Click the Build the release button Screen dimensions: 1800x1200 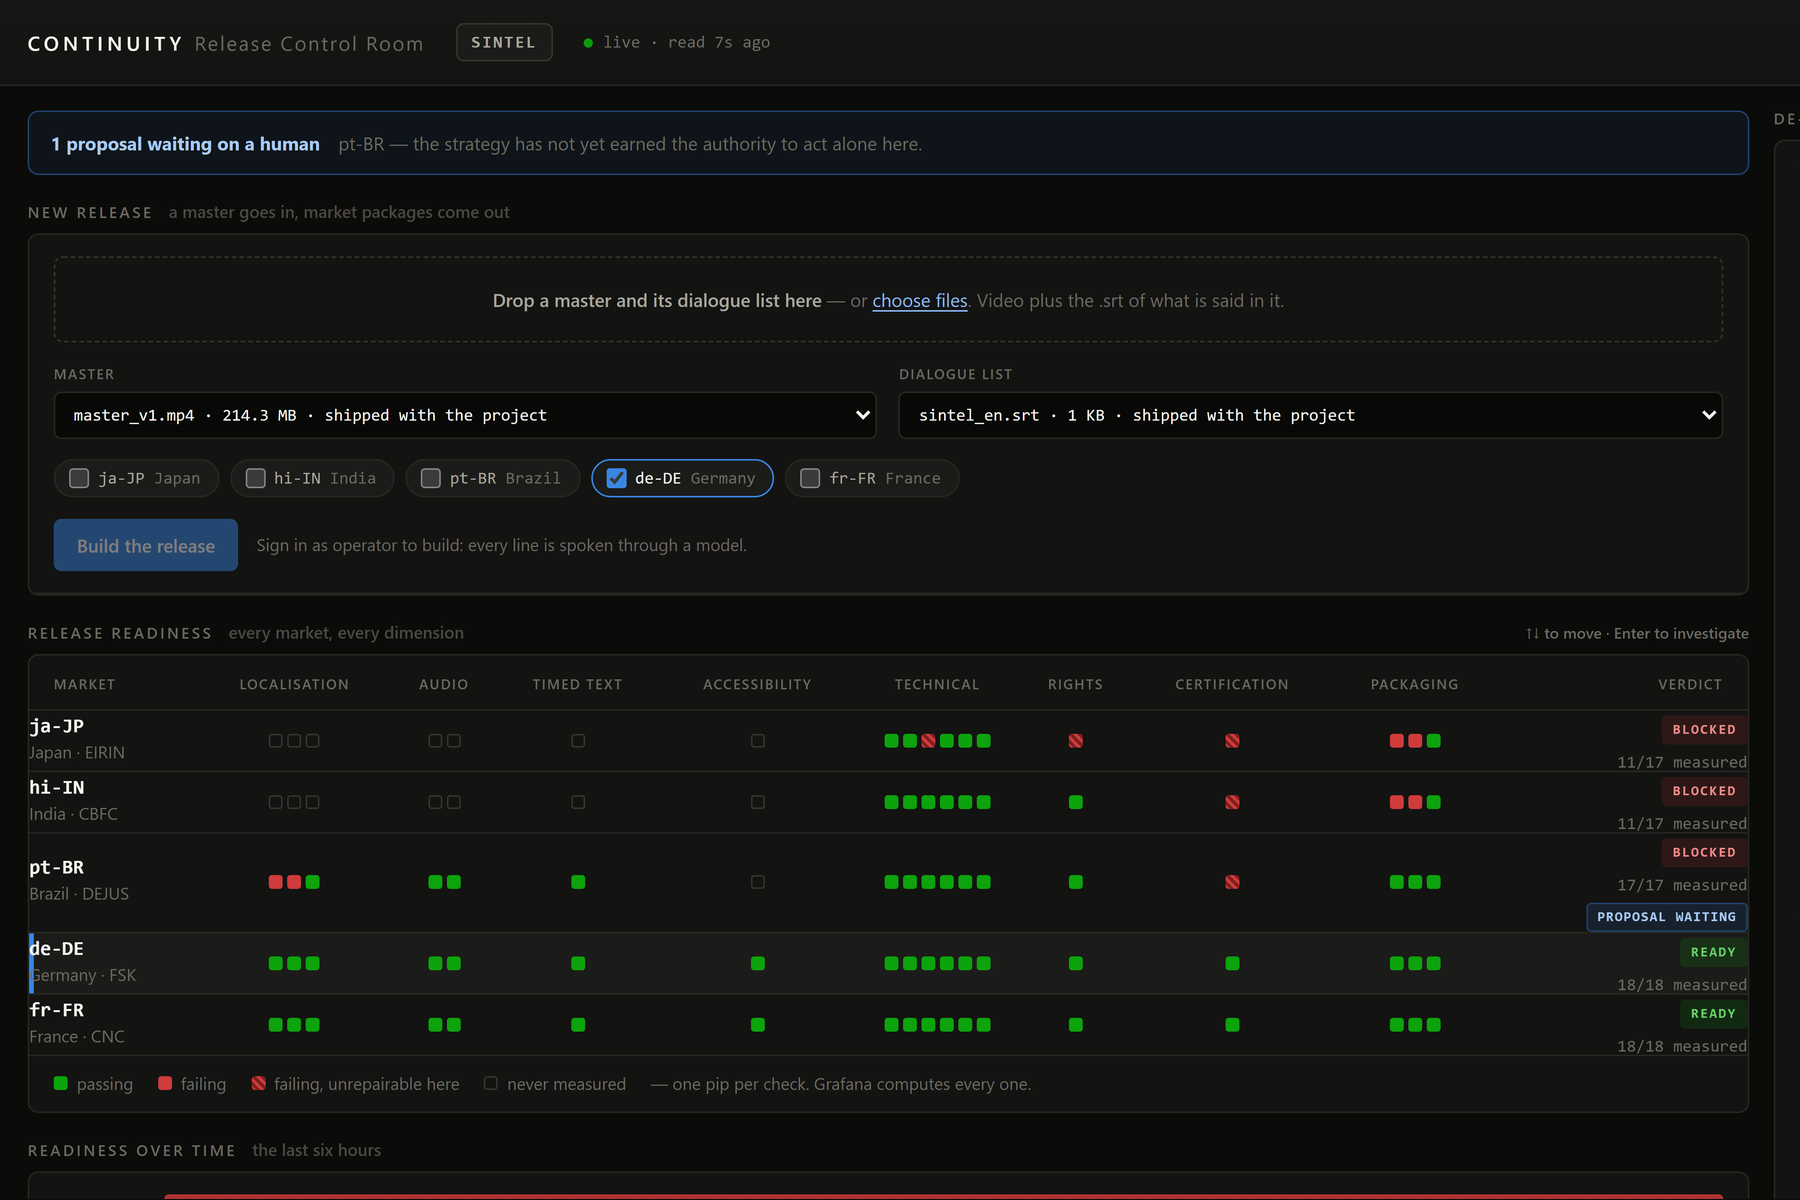[146, 545]
